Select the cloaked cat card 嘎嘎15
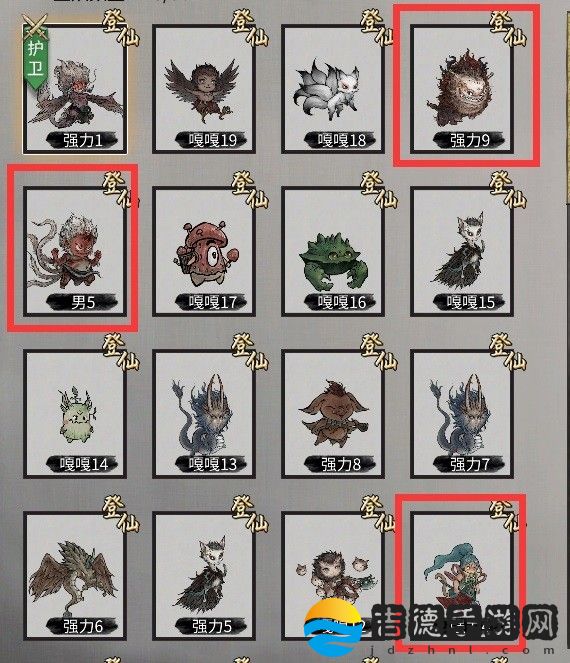The height and width of the screenshot is (663, 570). click(462, 252)
